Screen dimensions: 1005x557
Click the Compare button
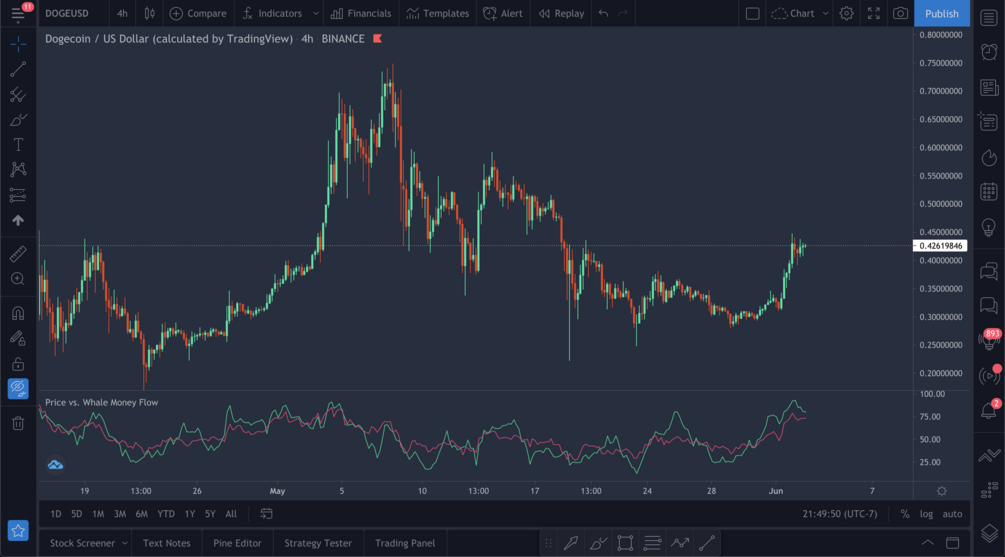pyautogui.click(x=198, y=13)
